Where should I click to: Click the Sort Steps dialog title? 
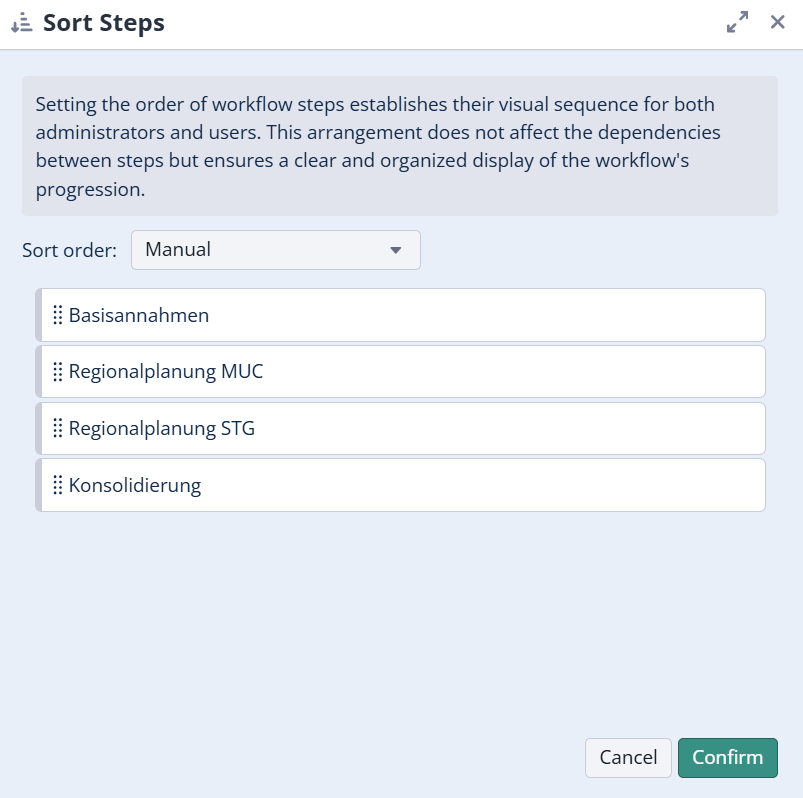(x=104, y=23)
